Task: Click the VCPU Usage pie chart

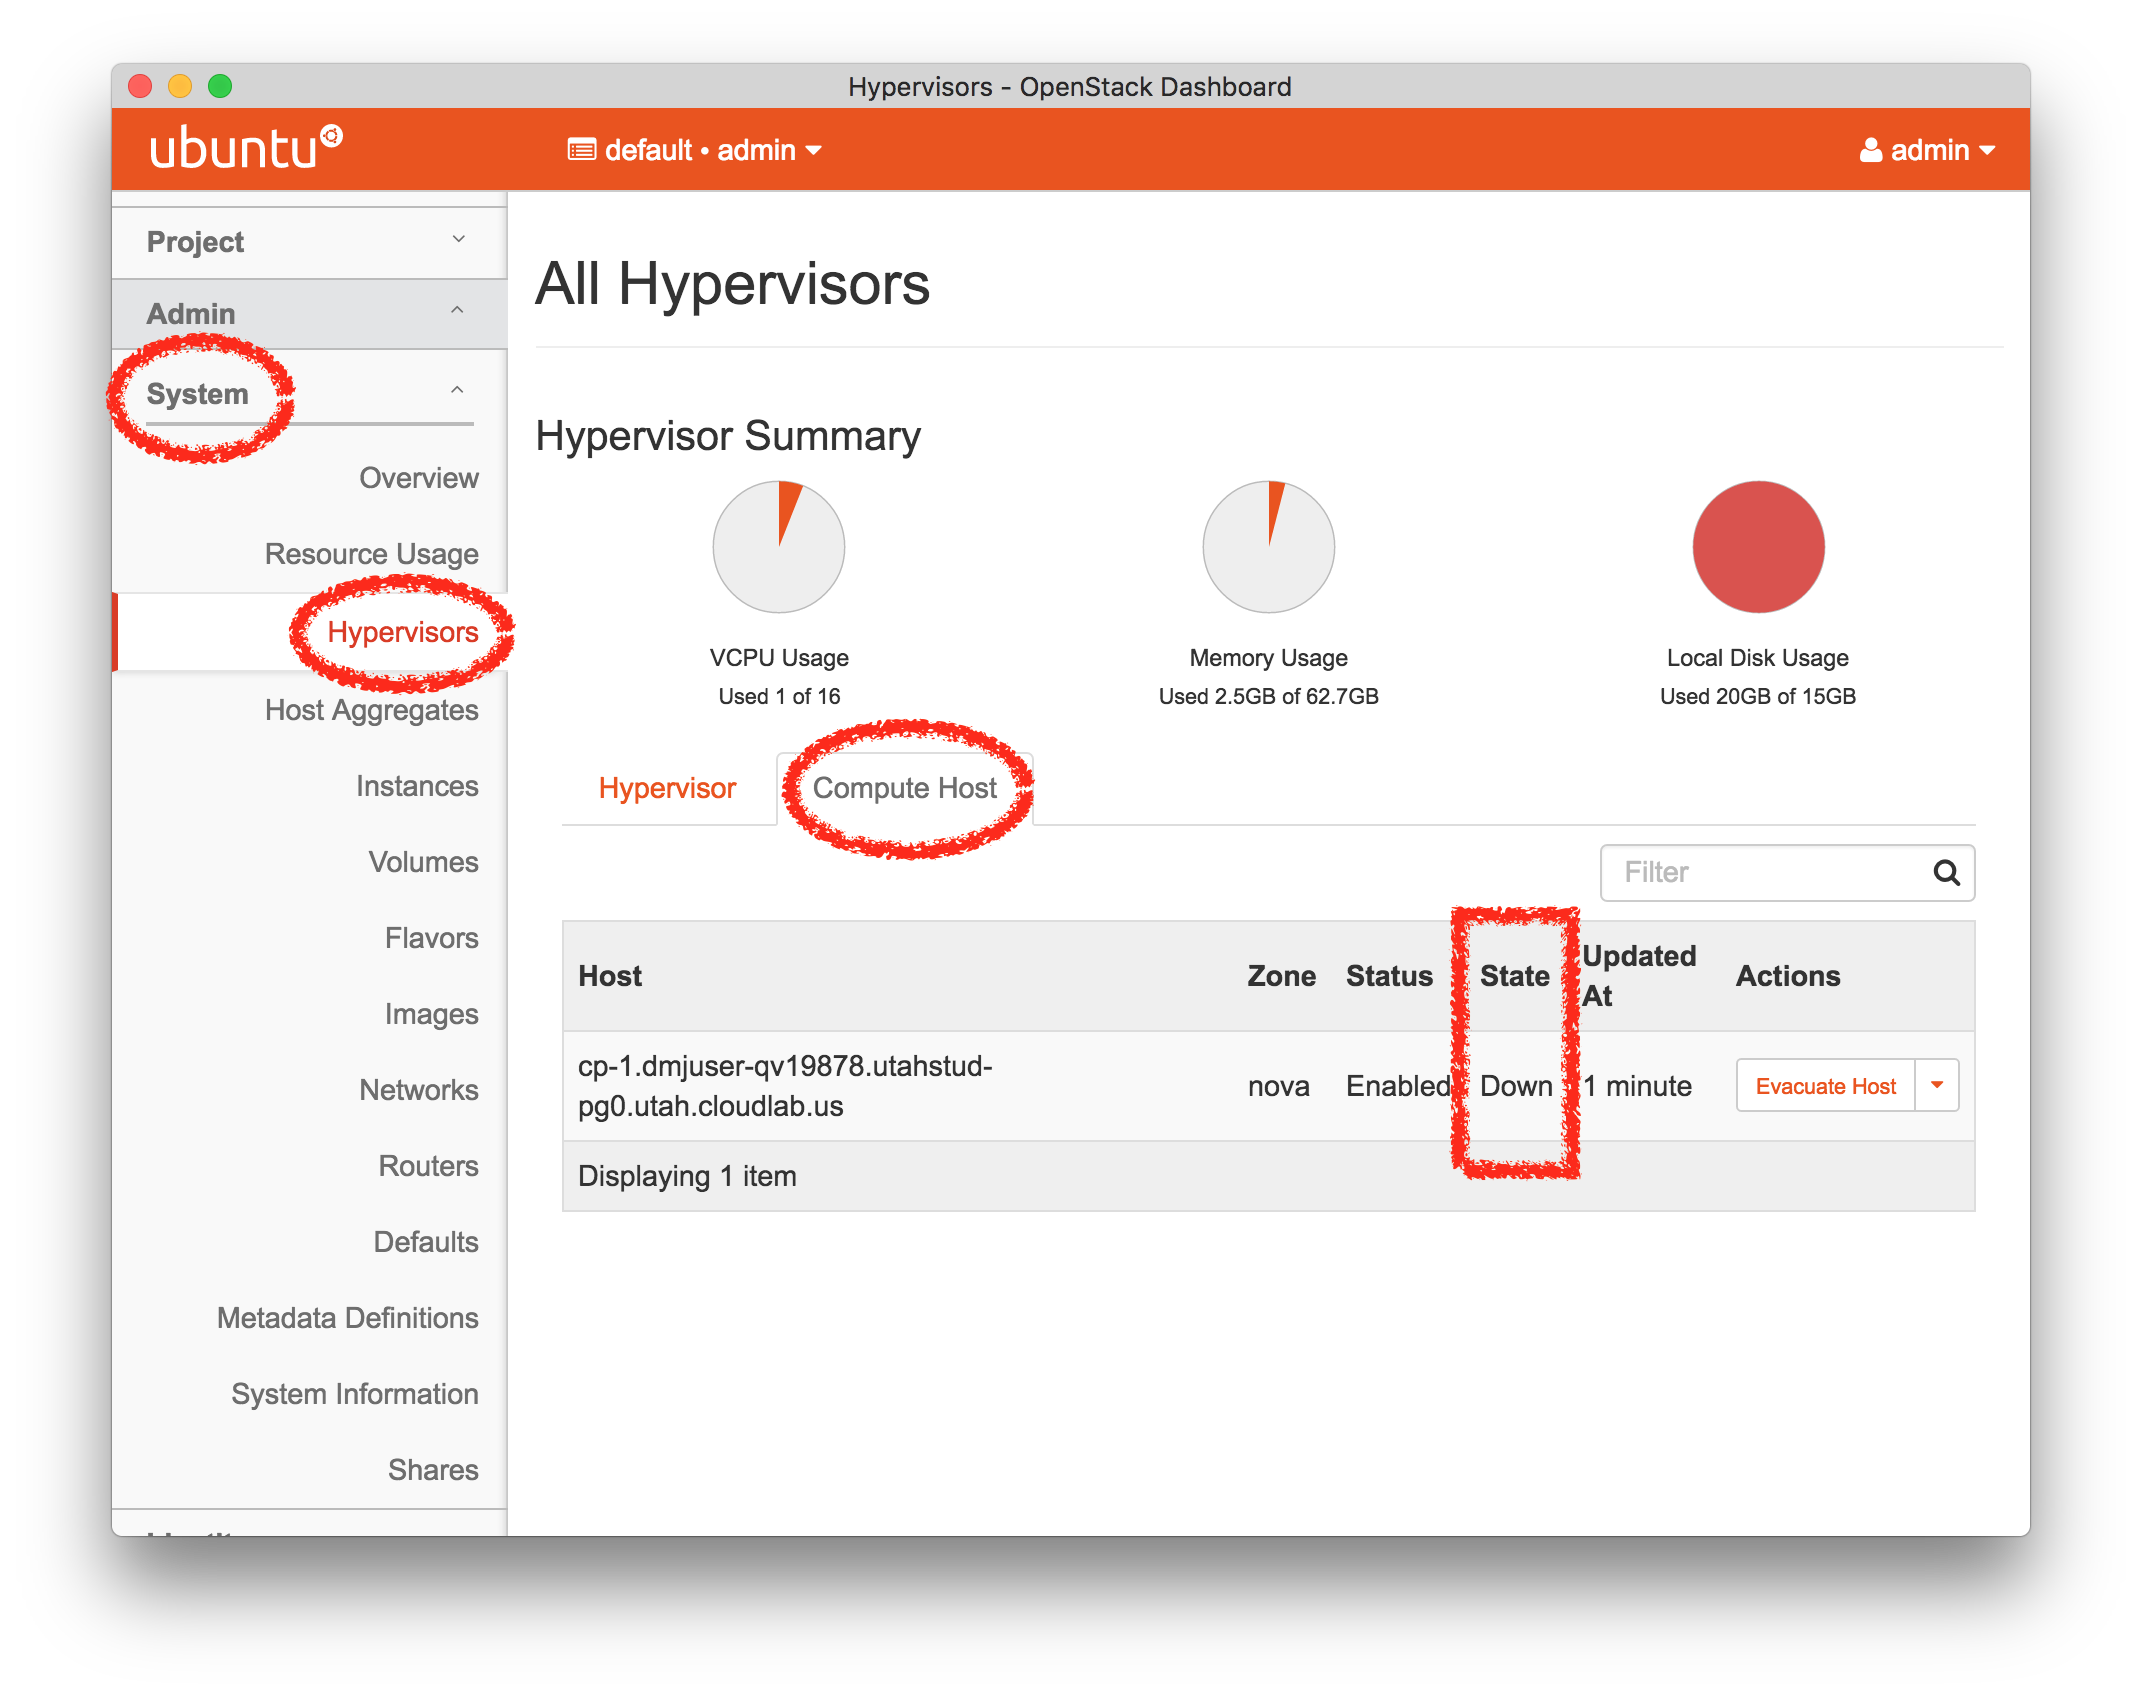Action: click(778, 547)
